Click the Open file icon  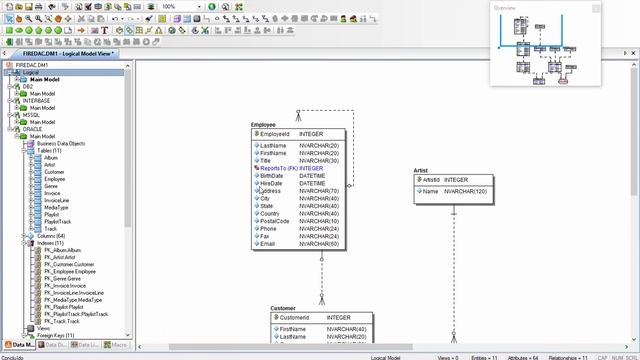(19, 7)
